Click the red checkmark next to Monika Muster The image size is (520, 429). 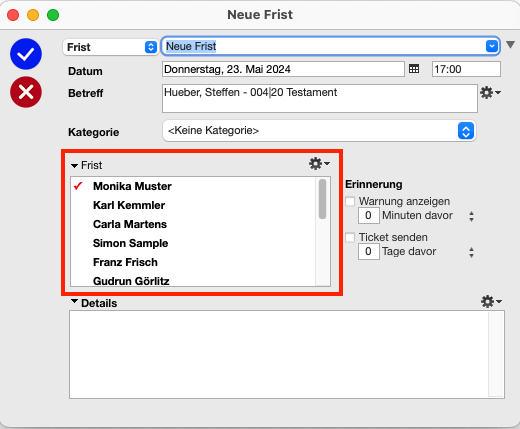point(78,186)
